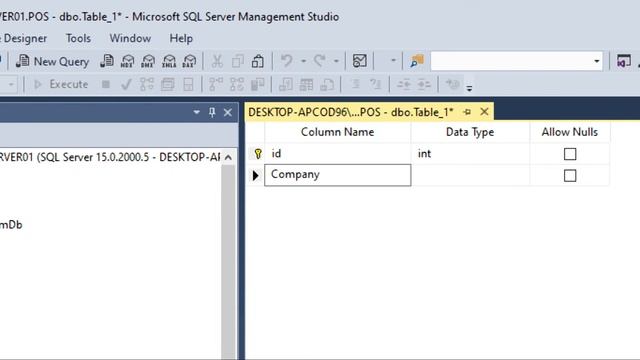Image resolution: width=640 pixels, height=360 pixels.
Task: Click the icon right of search combo box
Action: coord(624,61)
